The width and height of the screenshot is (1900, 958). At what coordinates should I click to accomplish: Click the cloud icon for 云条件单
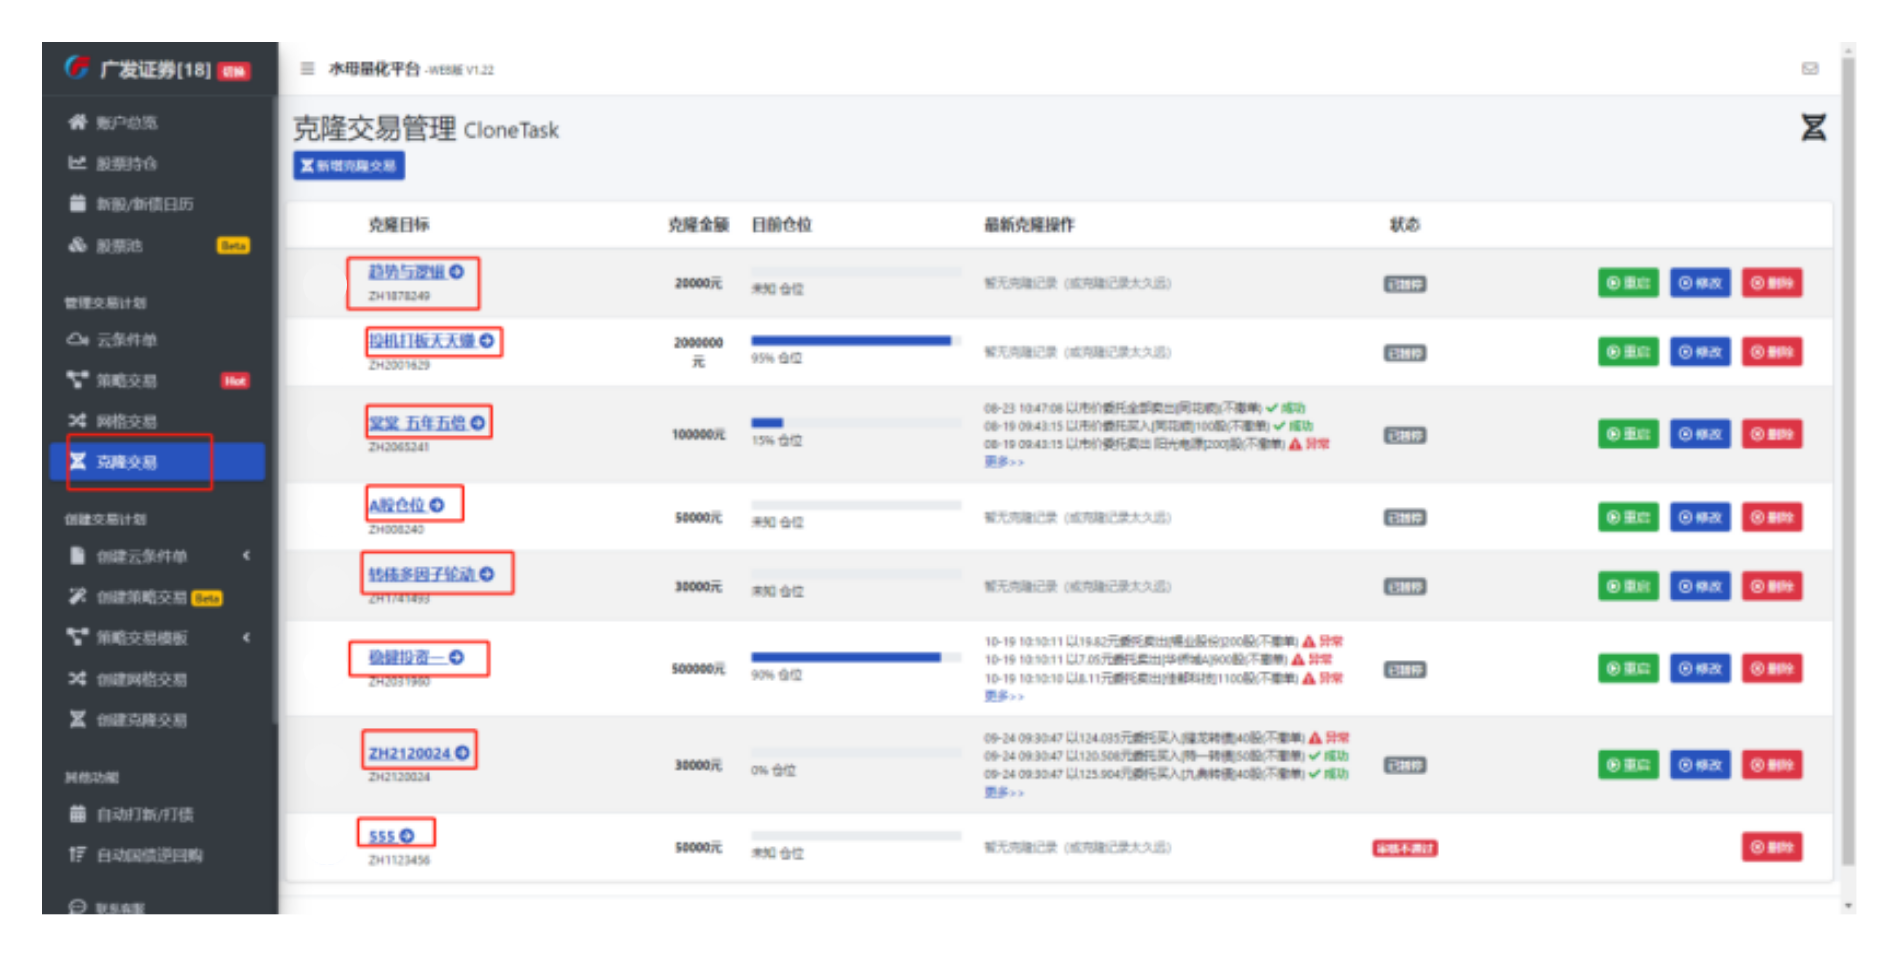click(77, 340)
